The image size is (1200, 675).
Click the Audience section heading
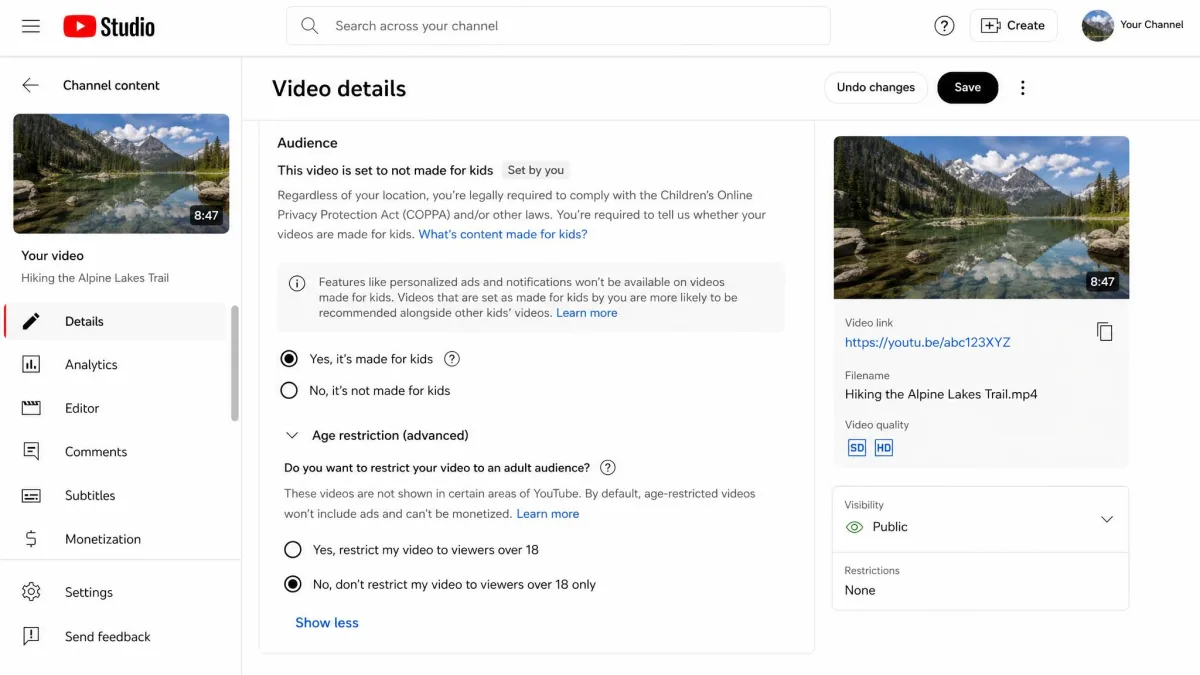pyautogui.click(x=308, y=143)
